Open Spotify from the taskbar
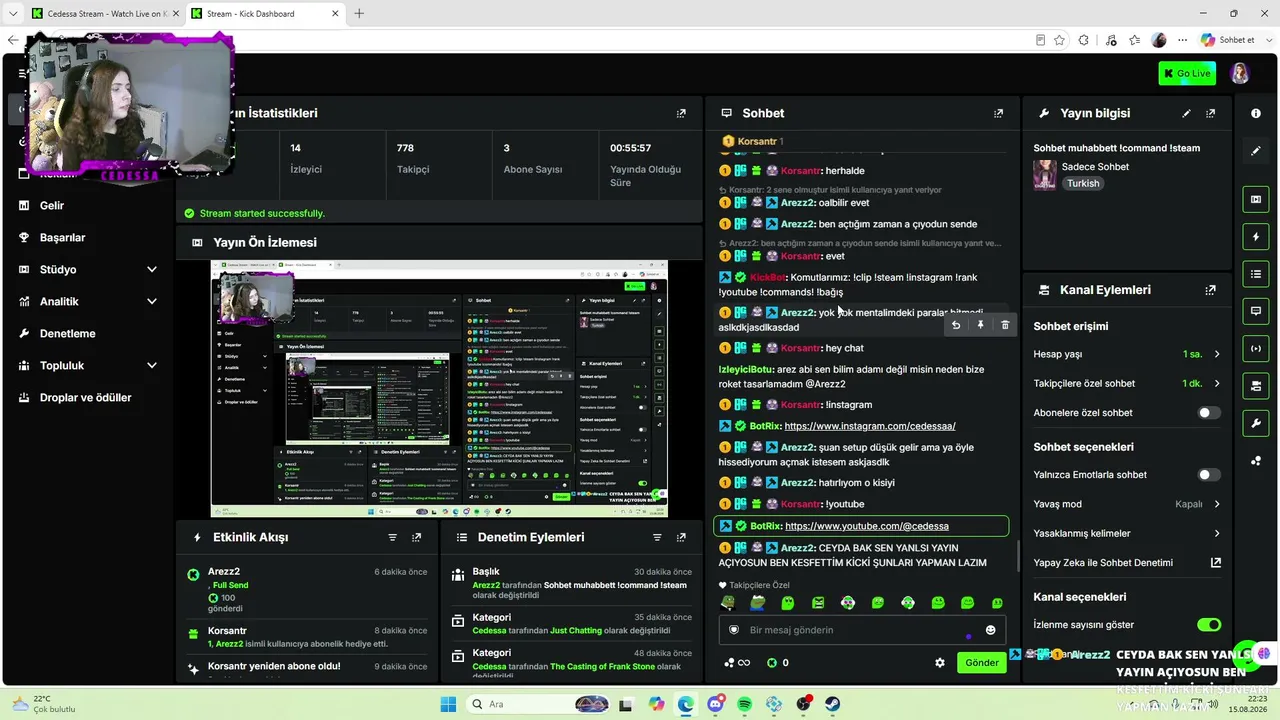 tap(745, 704)
